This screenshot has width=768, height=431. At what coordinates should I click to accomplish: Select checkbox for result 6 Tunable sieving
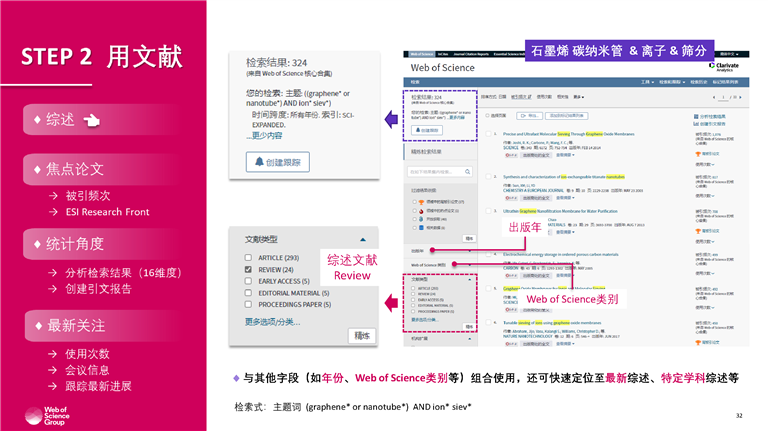click(488, 322)
